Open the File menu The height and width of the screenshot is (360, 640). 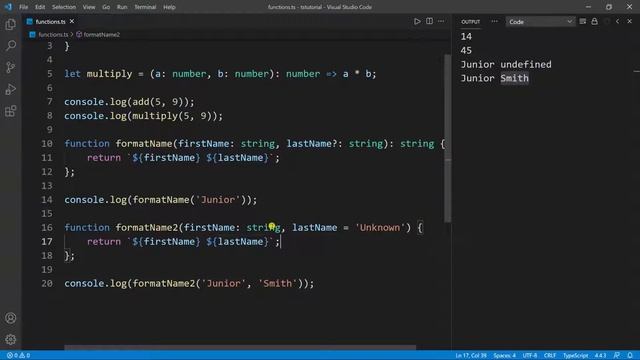[x=24, y=7]
